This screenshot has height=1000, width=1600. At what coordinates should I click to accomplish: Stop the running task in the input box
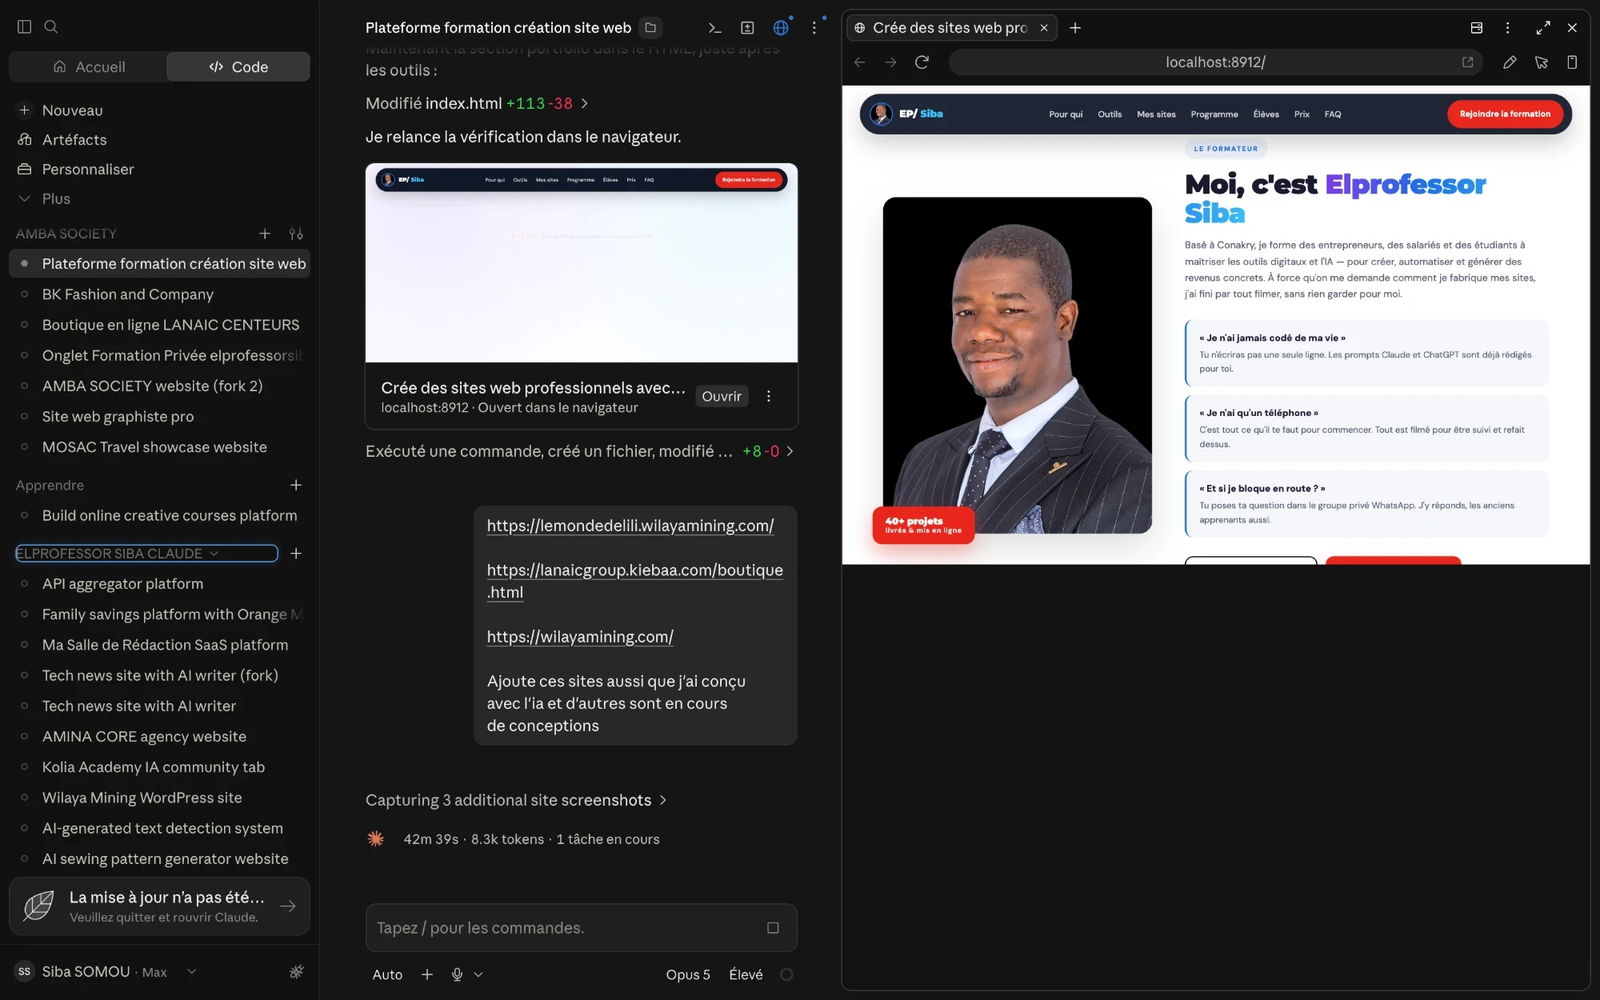773,928
